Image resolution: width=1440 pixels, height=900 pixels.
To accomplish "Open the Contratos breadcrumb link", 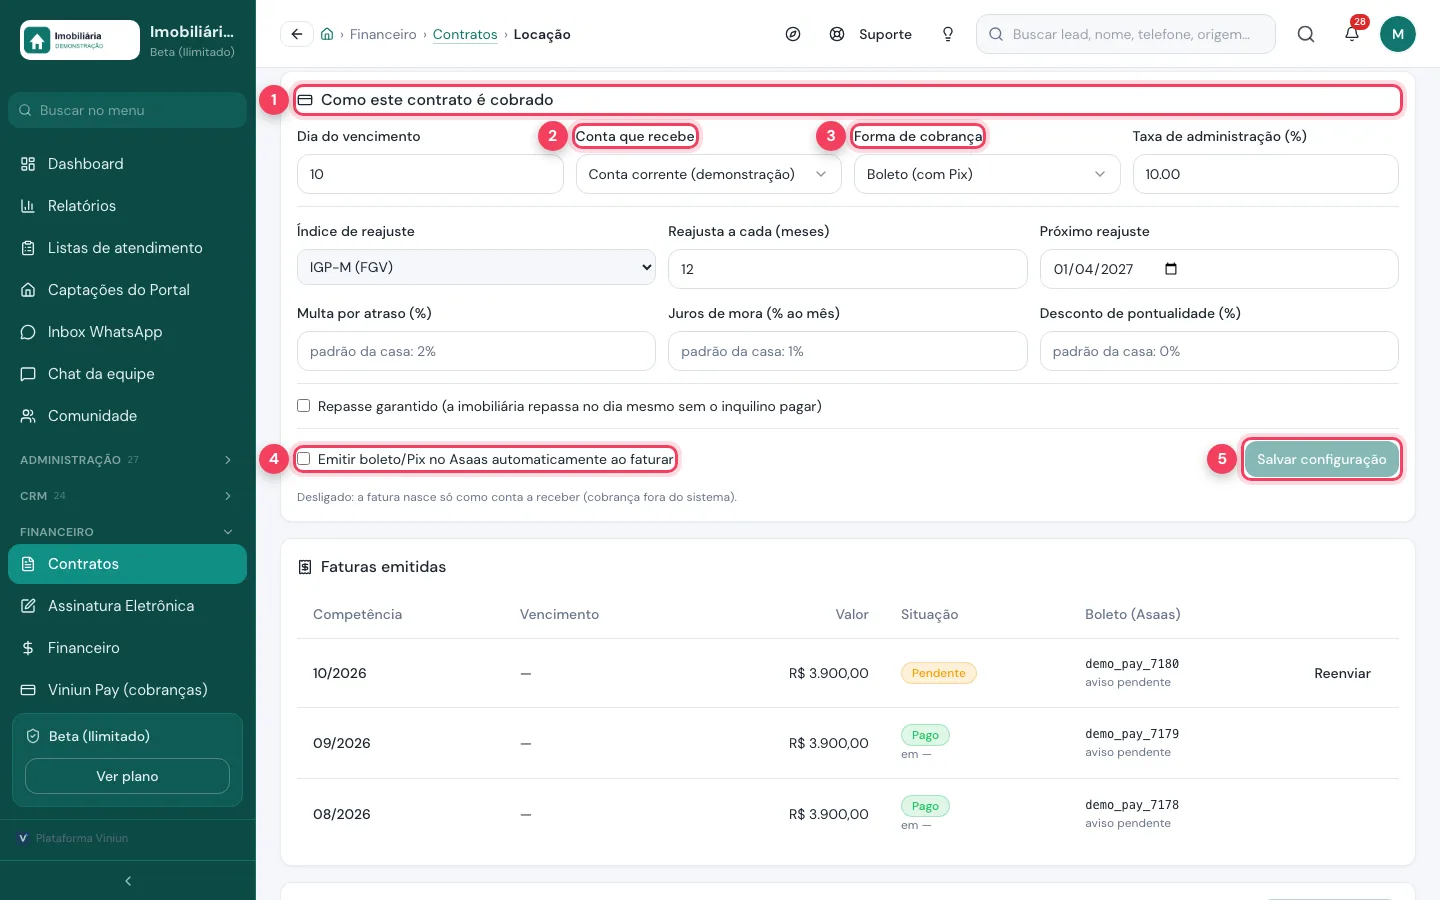I will (465, 34).
